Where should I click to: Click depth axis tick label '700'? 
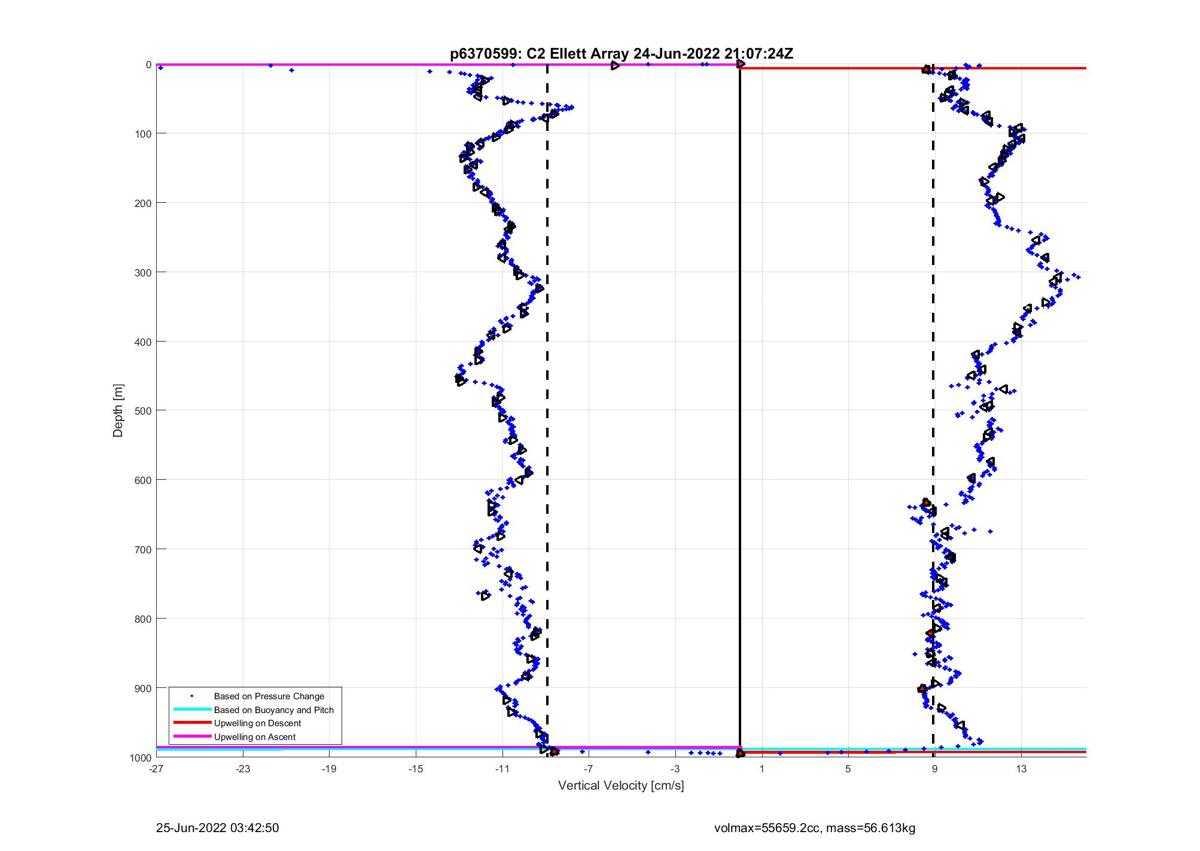click(x=143, y=549)
